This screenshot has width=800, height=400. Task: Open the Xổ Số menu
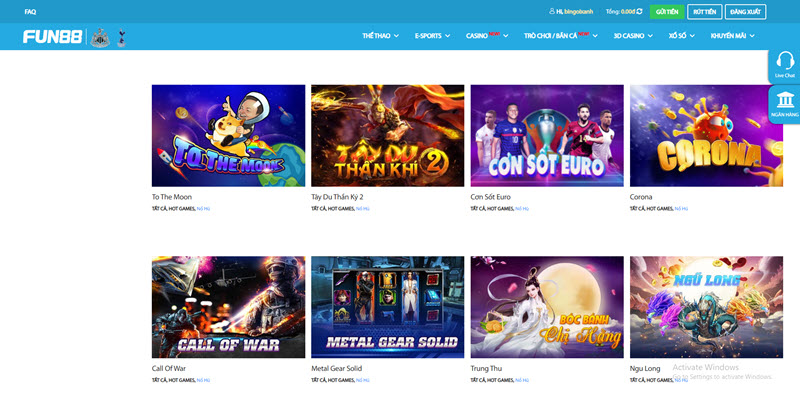point(677,36)
